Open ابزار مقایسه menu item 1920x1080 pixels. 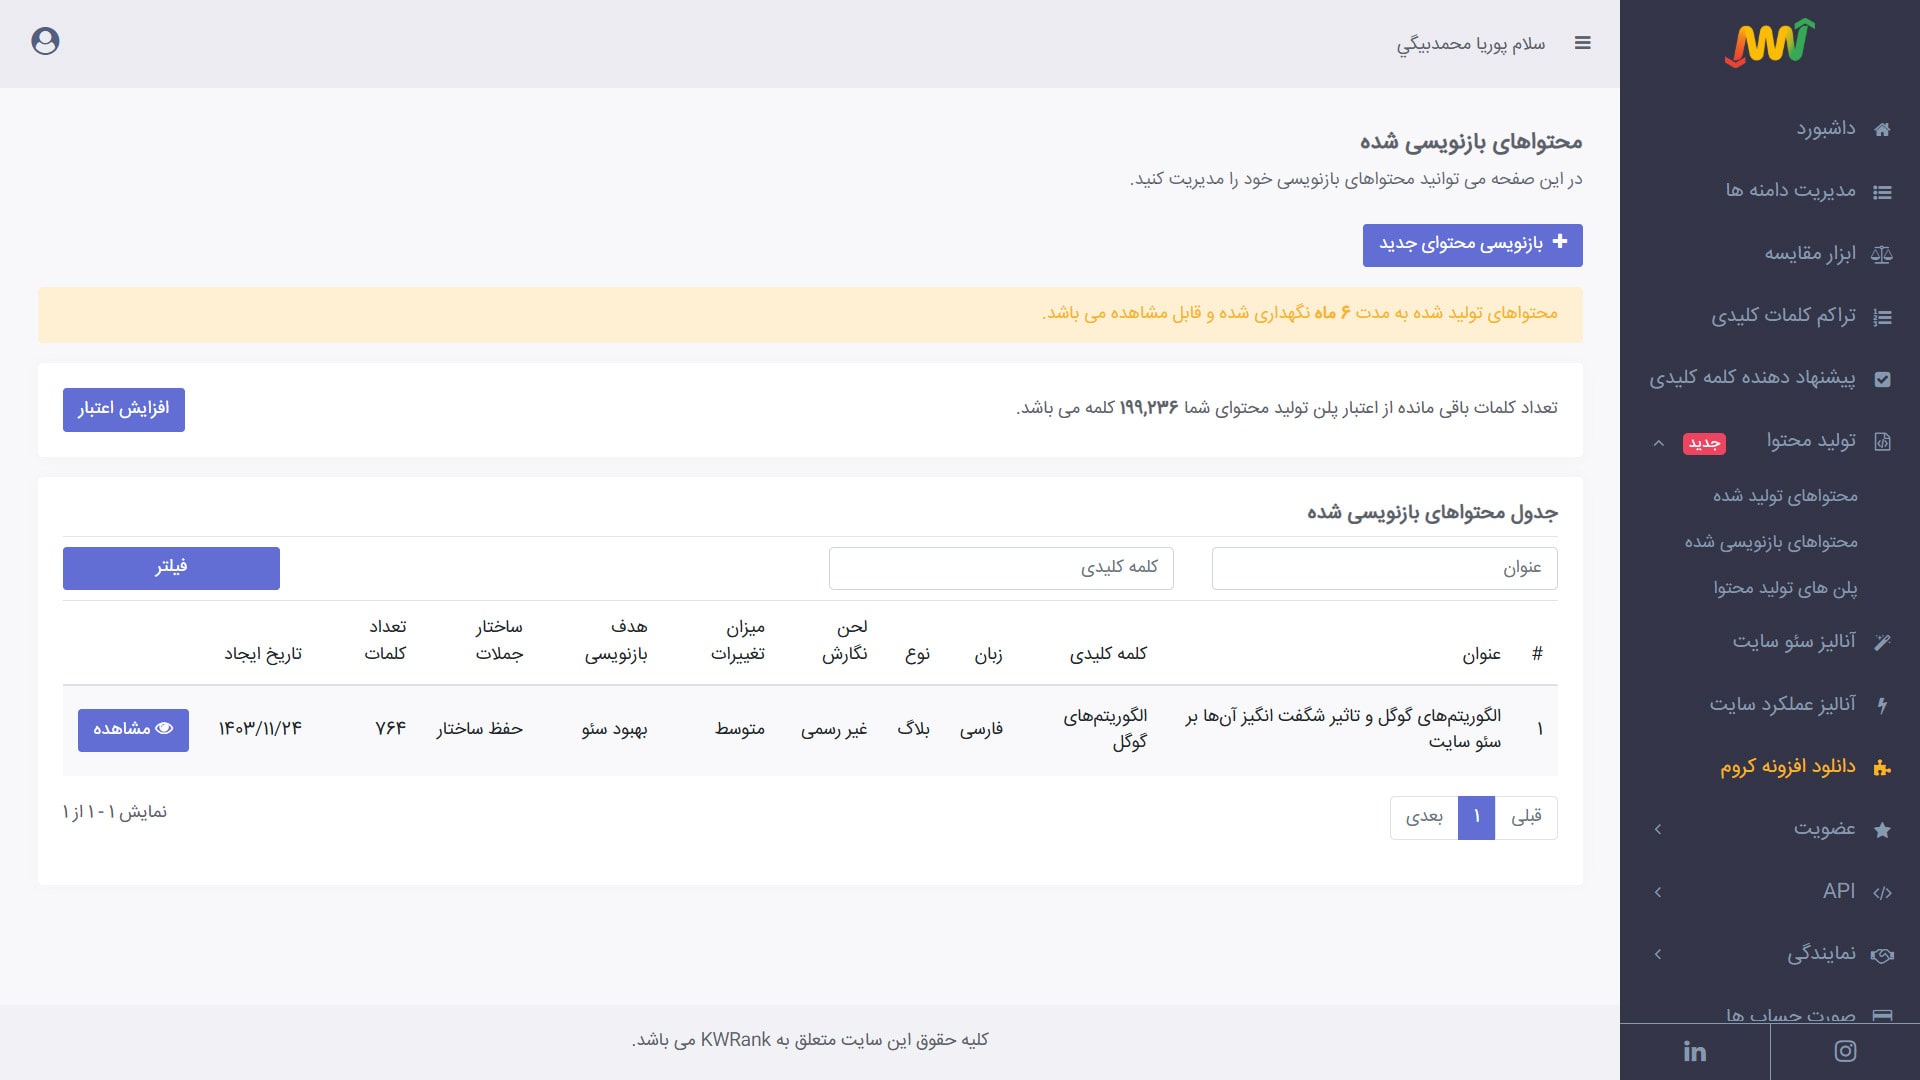pos(1810,254)
